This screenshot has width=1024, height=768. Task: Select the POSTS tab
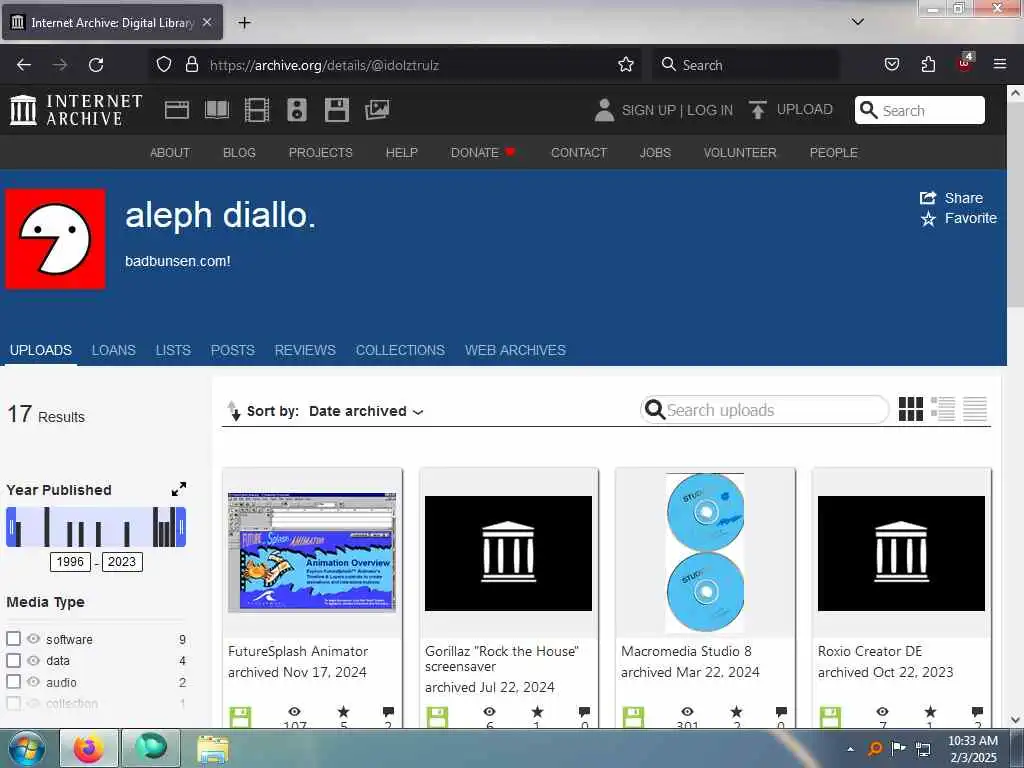(232, 350)
